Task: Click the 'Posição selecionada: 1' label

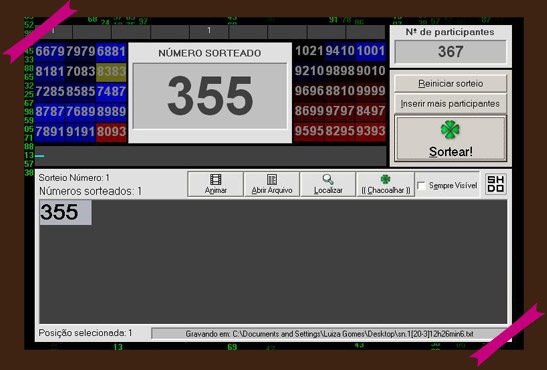Action: point(85,333)
